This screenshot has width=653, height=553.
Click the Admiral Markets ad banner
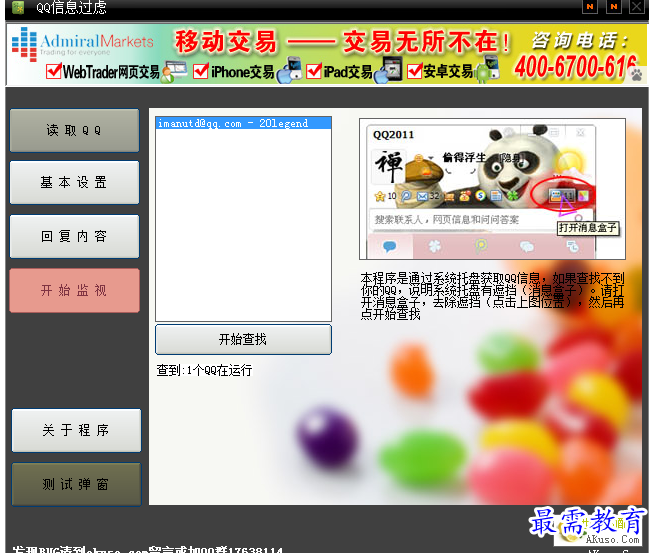pyautogui.click(x=327, y=55)
